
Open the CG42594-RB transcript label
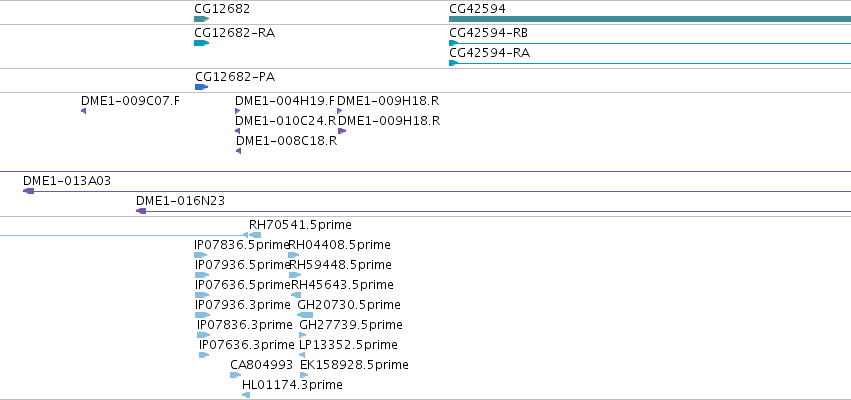(x=488, y=33)
